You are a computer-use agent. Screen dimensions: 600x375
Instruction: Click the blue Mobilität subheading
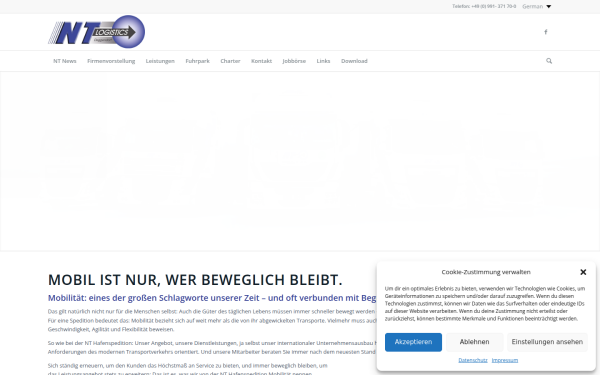pos(212,298)
